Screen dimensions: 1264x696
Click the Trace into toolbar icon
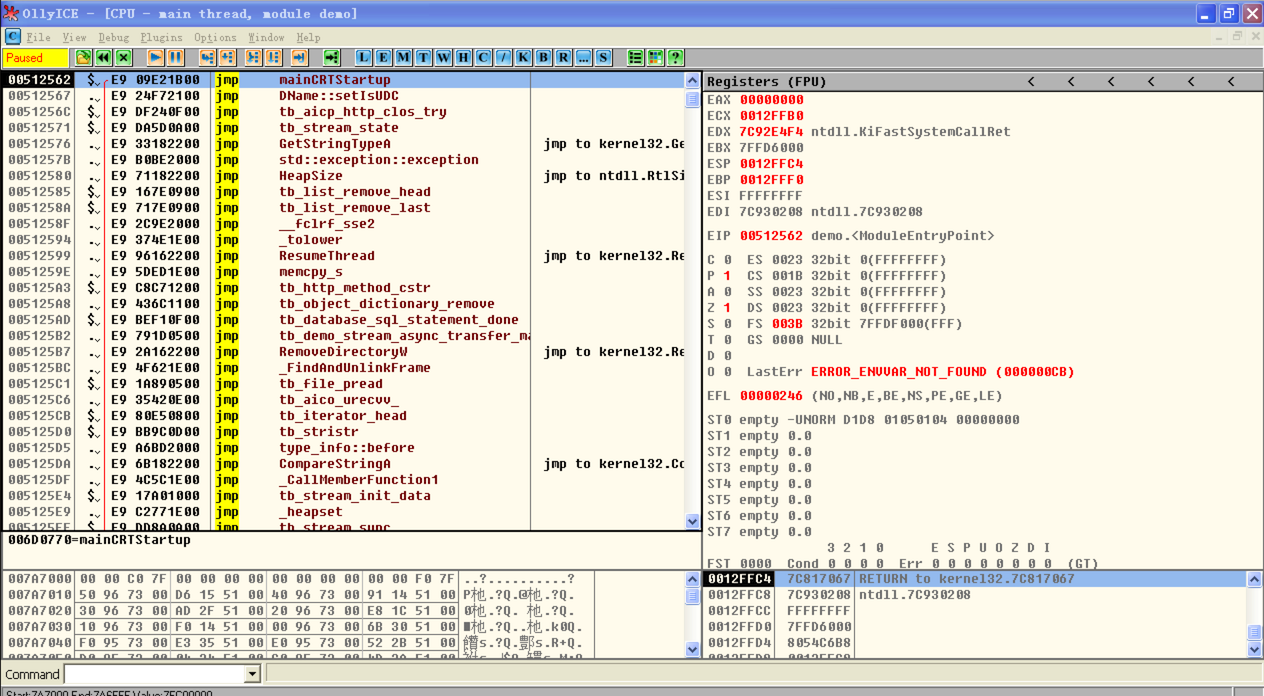253,58
